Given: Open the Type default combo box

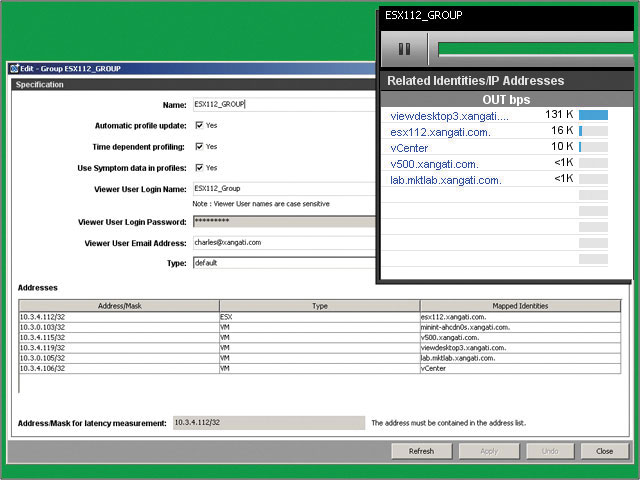Looking at the screenshot, I should (x=284, y=263).
